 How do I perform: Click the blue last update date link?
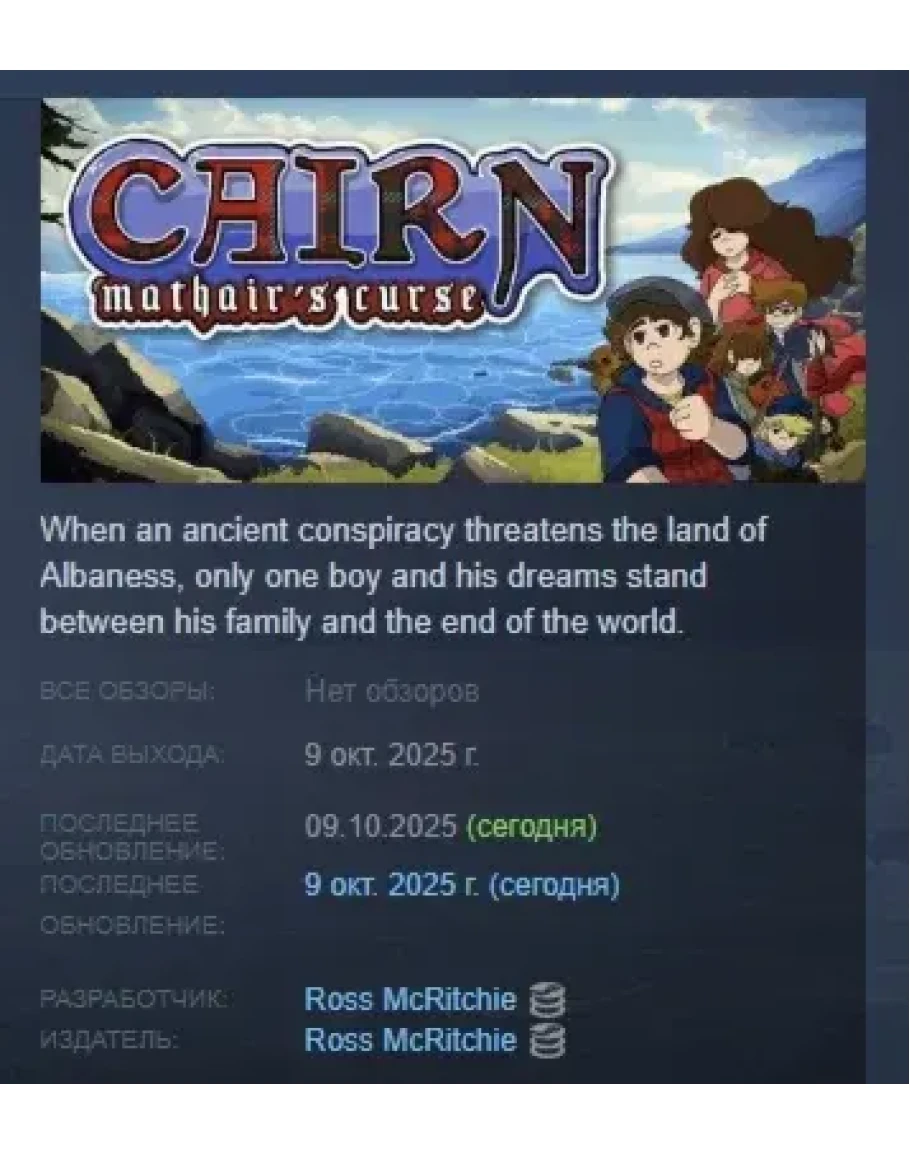(462, 885)
